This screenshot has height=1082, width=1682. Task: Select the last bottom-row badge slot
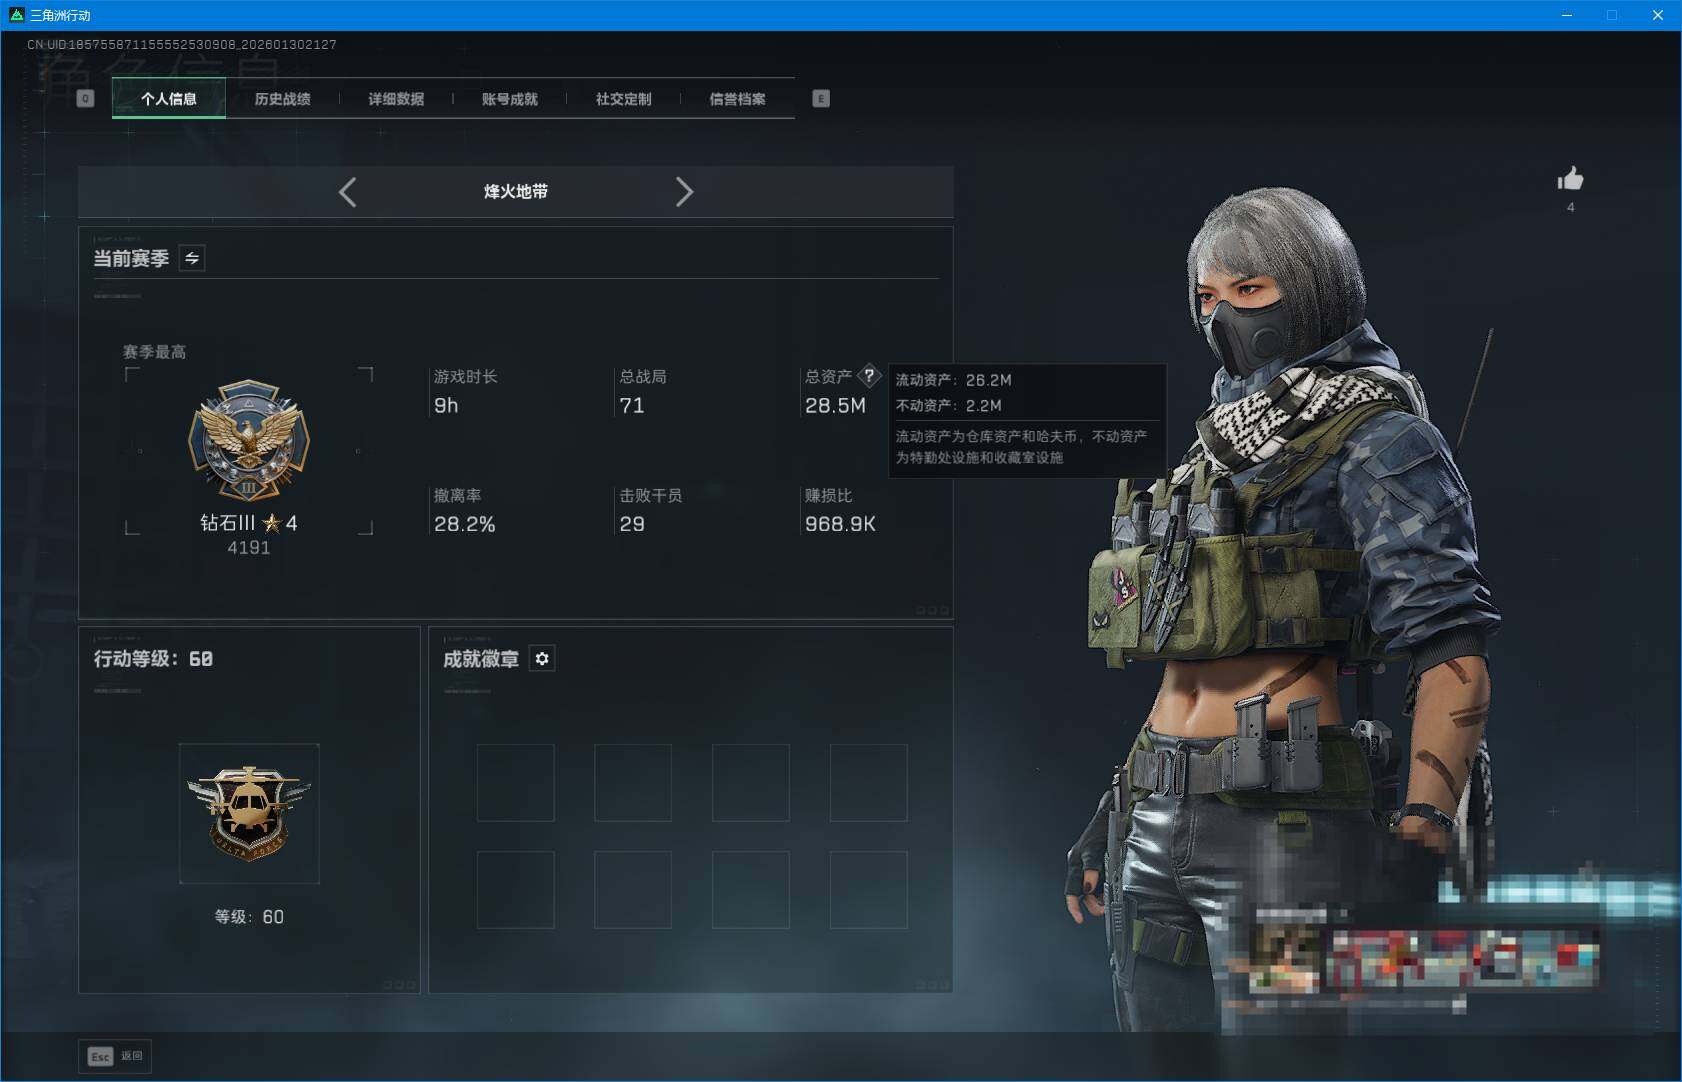coord(868,890)
